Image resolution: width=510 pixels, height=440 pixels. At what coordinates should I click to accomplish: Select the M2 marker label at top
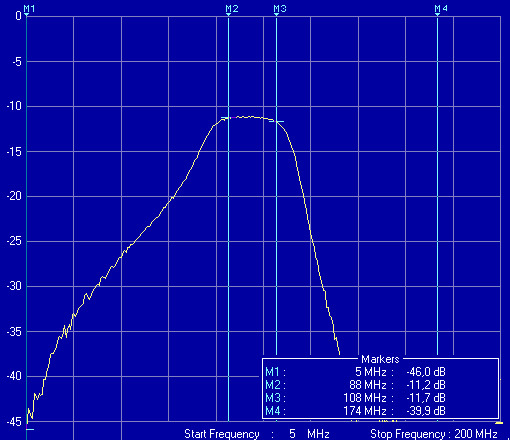pos(232,9)
